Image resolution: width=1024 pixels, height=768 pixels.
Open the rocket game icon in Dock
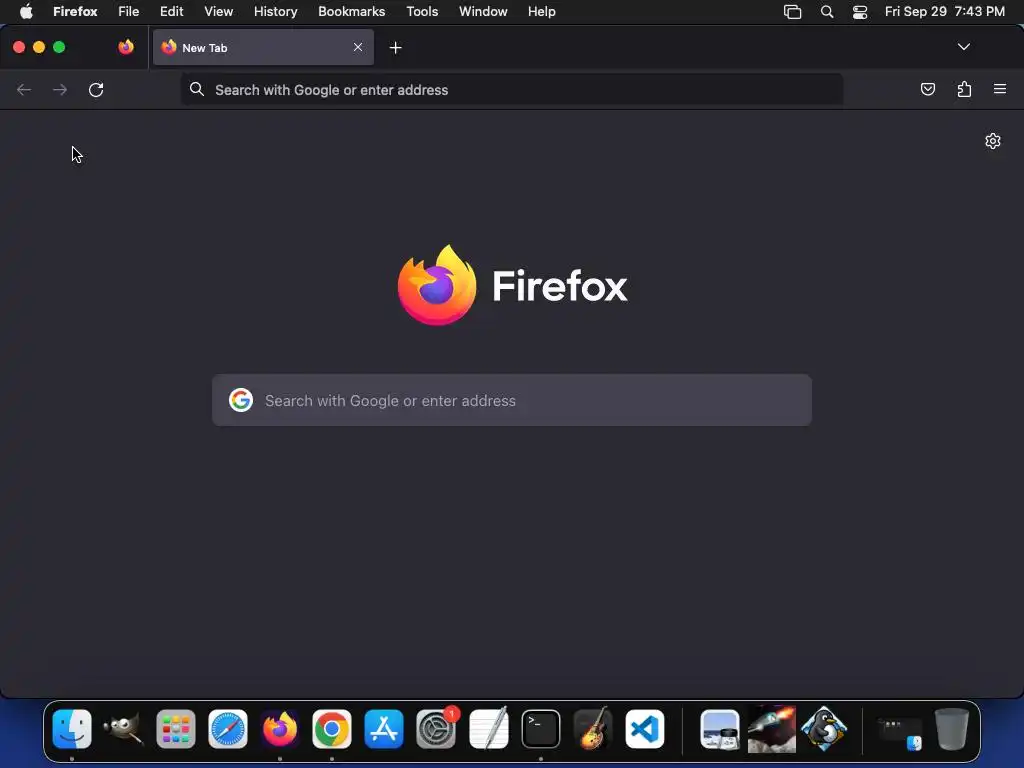pyautogui.click(x=772, y=729)
